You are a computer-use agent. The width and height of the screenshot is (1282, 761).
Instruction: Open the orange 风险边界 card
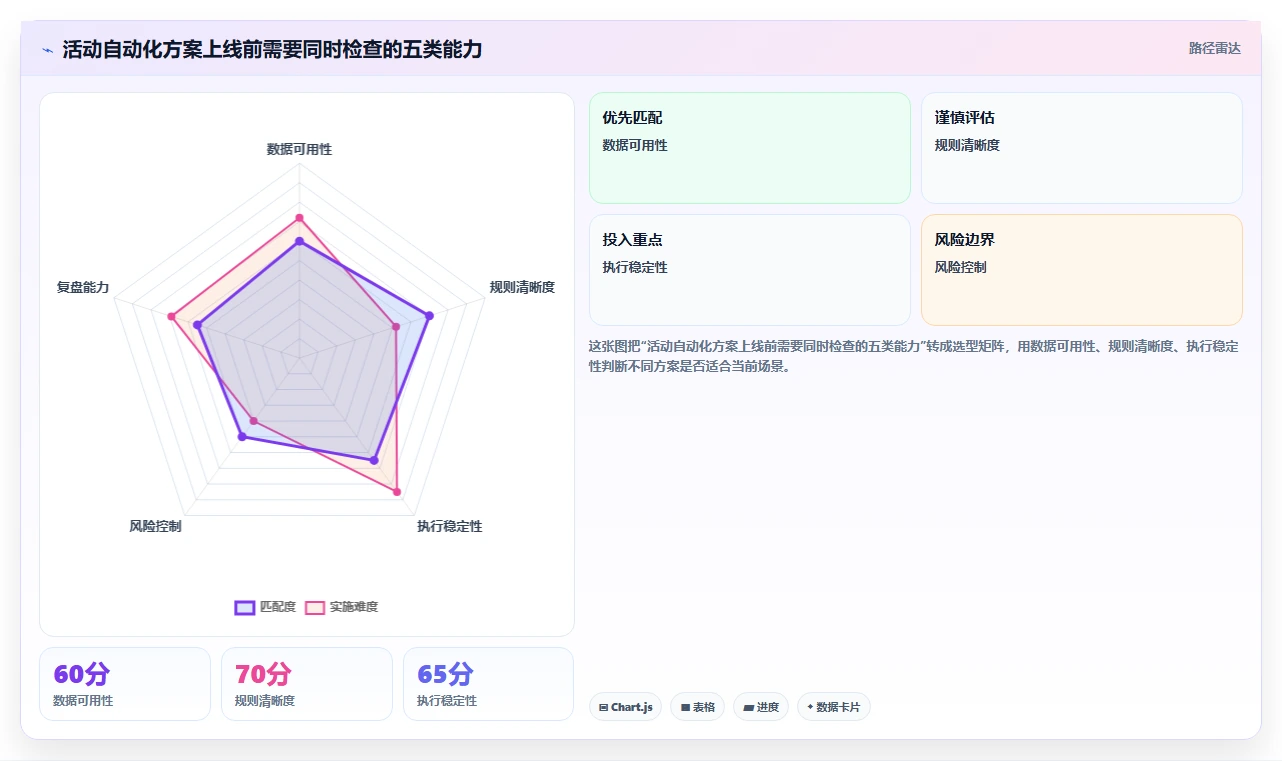coord(1082,270)
